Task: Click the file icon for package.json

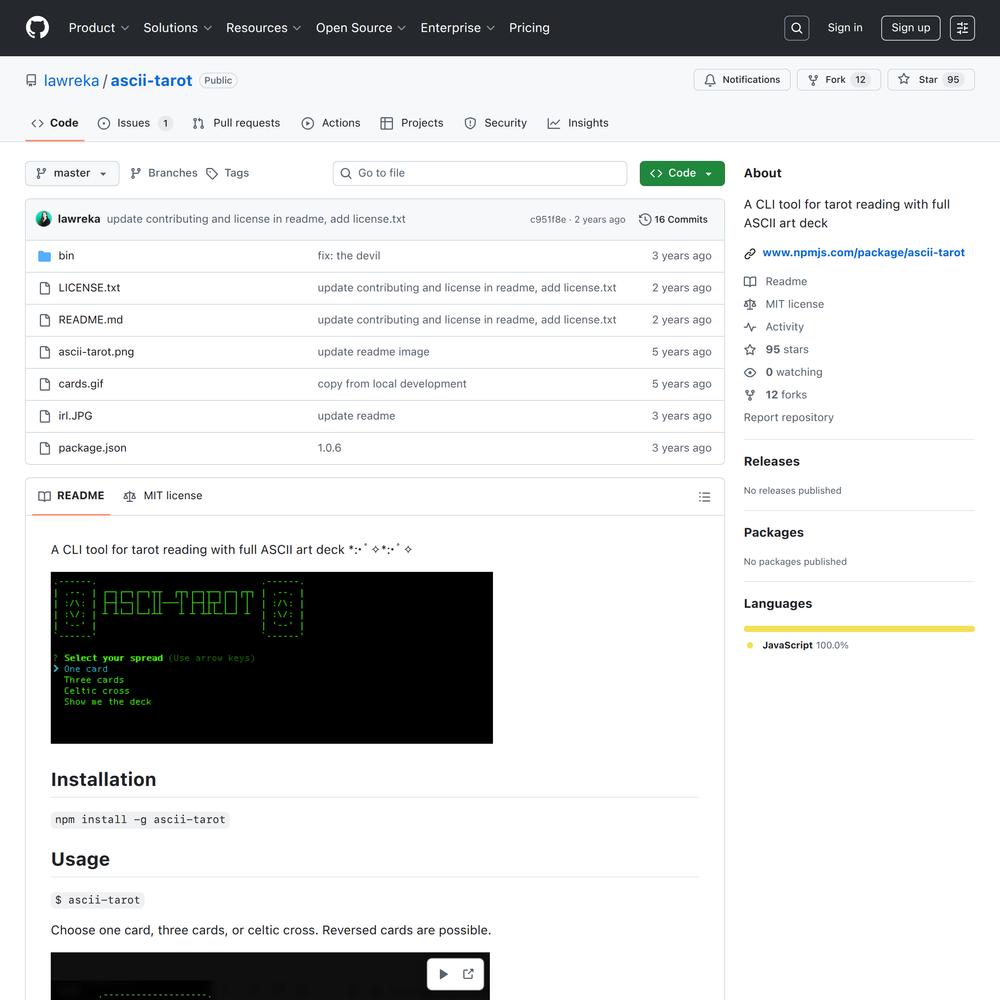Action: (45, 448)
